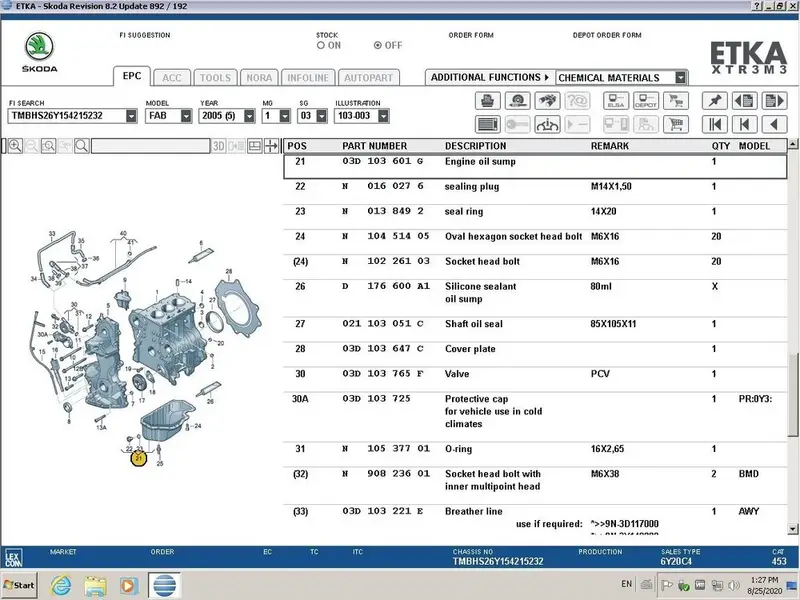Viewport: 800px width, 600px height.
Task: Go to next illustration page icon
Action: tap(774, 101)
